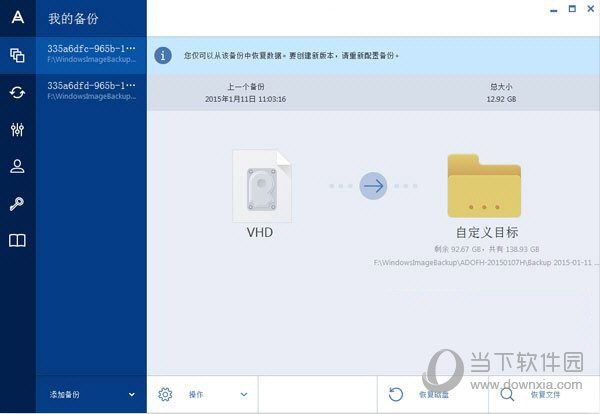Open the Sync section icon
The height and width of the screenshot is (414, 600).
[x=17, y=92]
